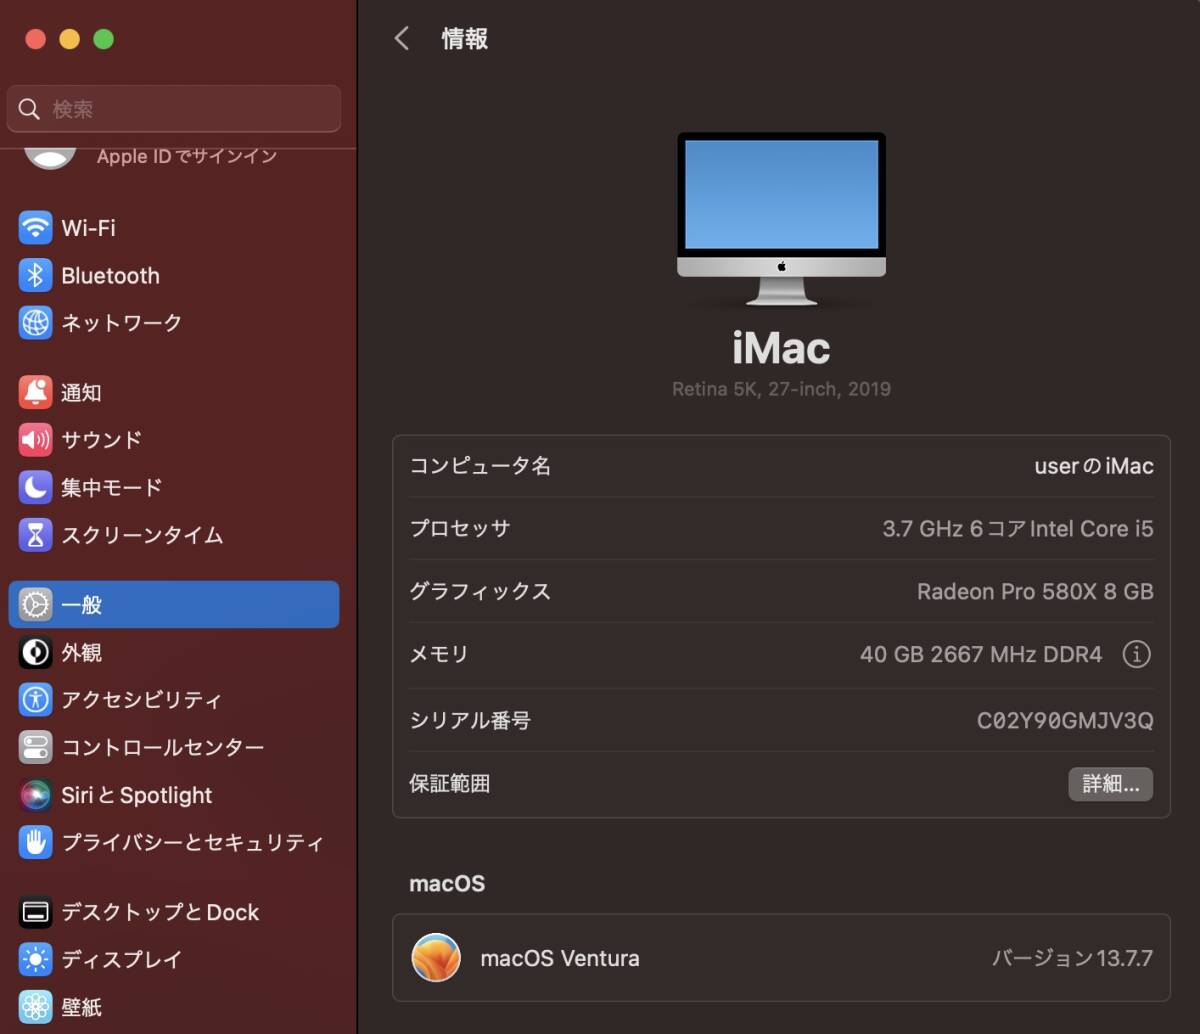Click the 外観 appearance icon

35,653
